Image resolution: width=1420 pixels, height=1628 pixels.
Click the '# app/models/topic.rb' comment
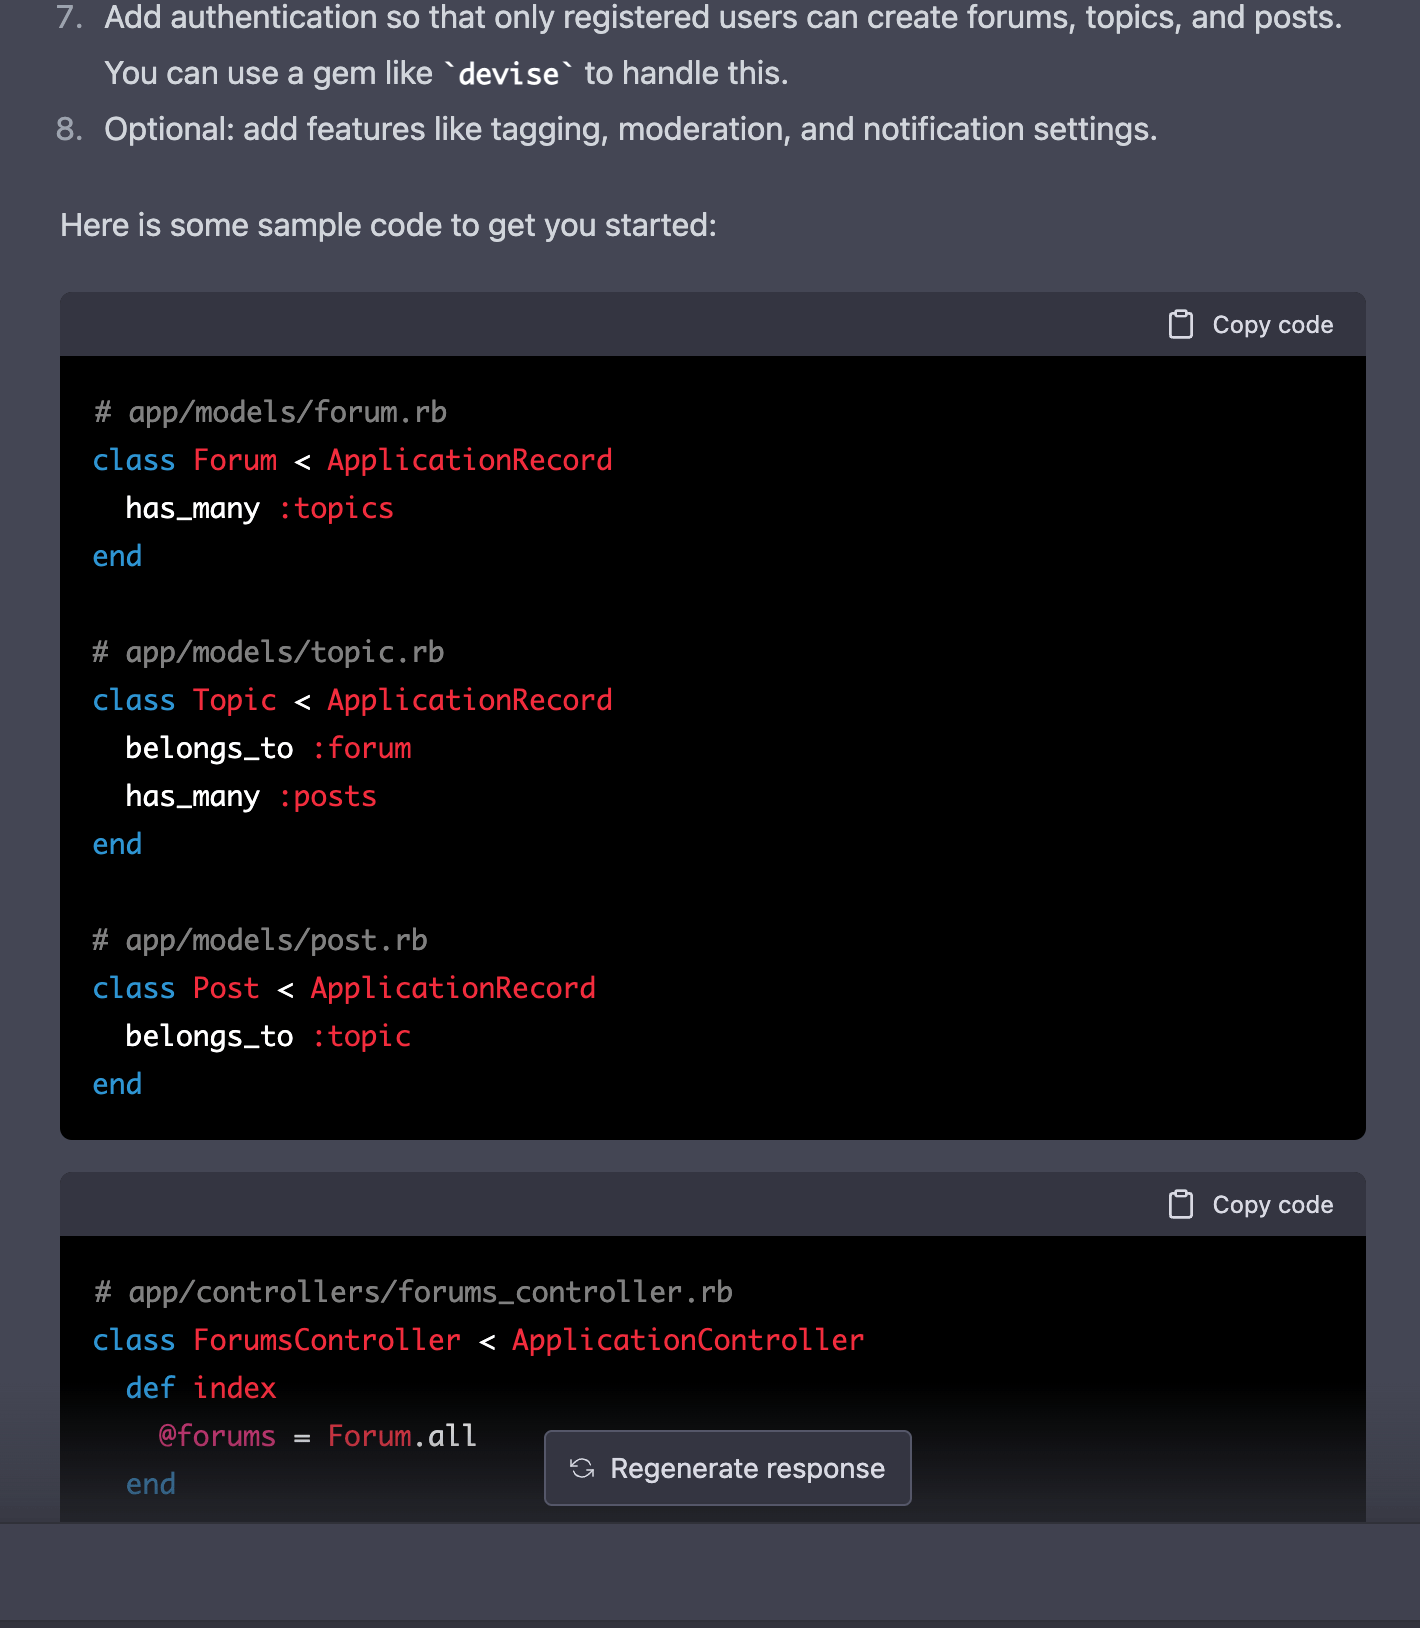(x=268, y=652)
